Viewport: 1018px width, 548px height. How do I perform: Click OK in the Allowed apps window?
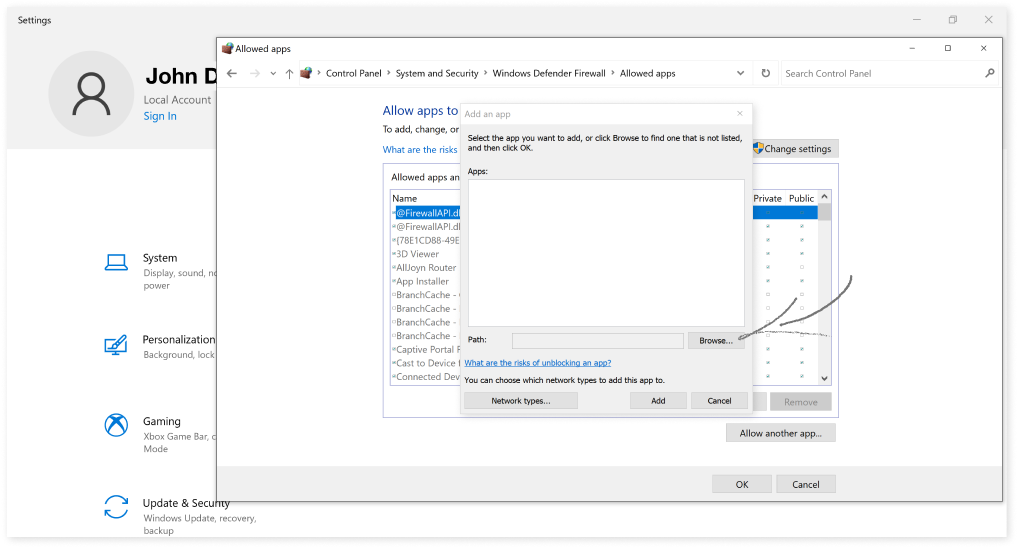pos(741,484)
